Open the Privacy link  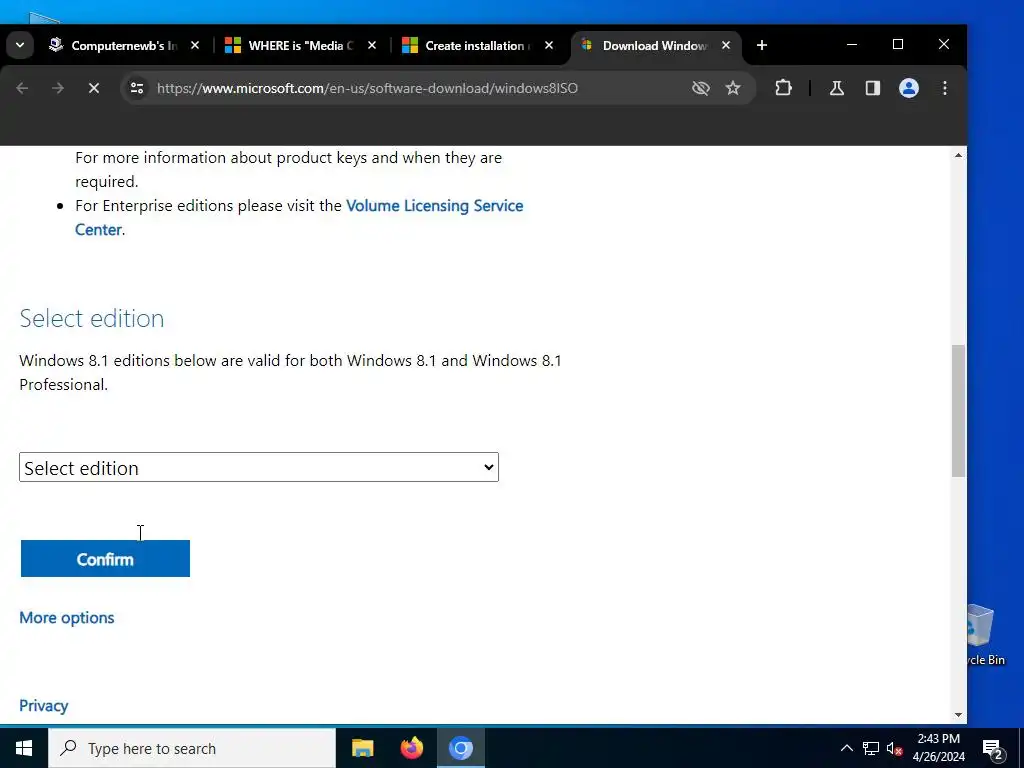43,706
